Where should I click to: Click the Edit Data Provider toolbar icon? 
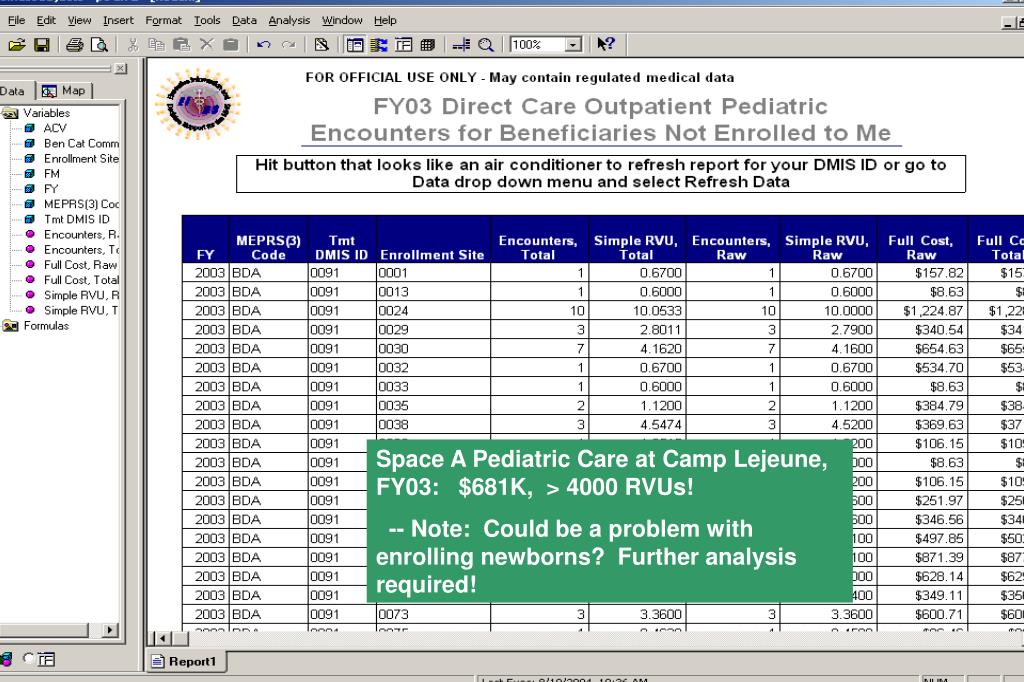[321, 44]
